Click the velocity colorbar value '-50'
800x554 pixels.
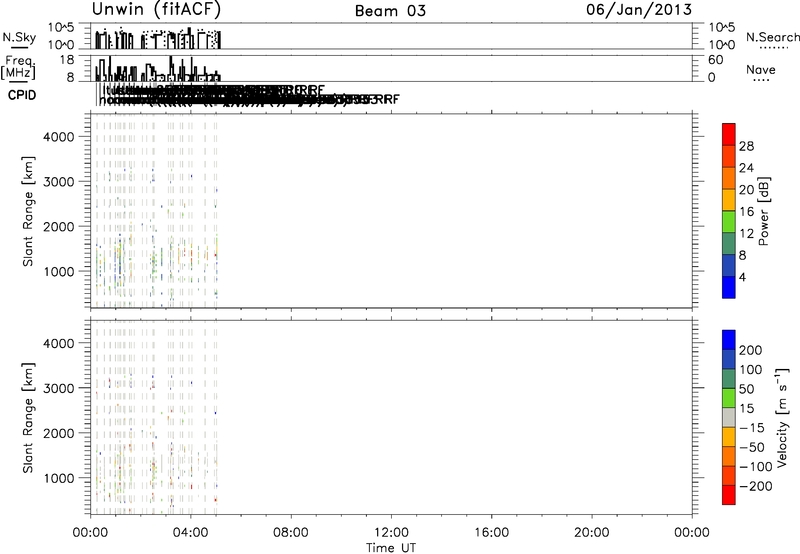tap(752, 447)
